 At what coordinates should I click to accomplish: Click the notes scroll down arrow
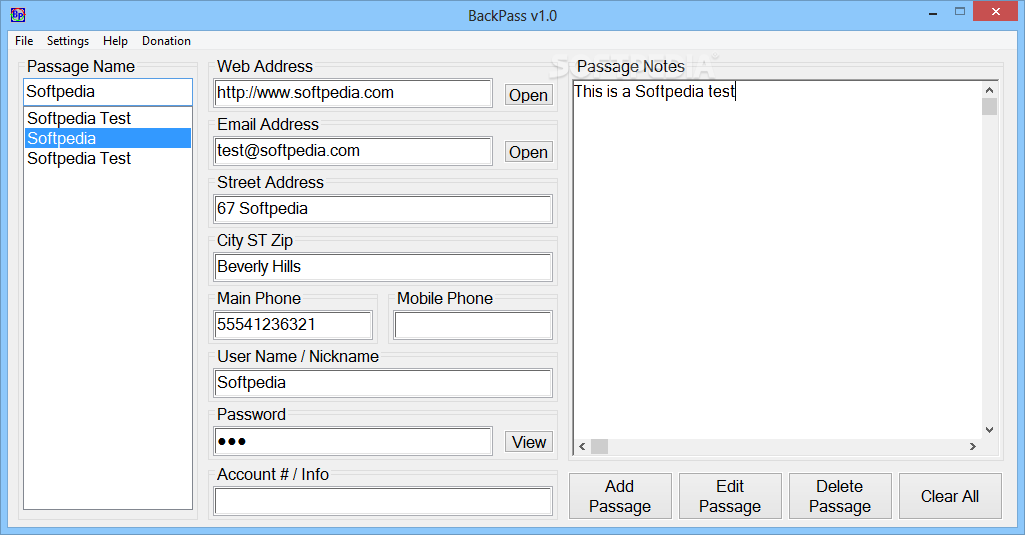click(x=989, y=430)
